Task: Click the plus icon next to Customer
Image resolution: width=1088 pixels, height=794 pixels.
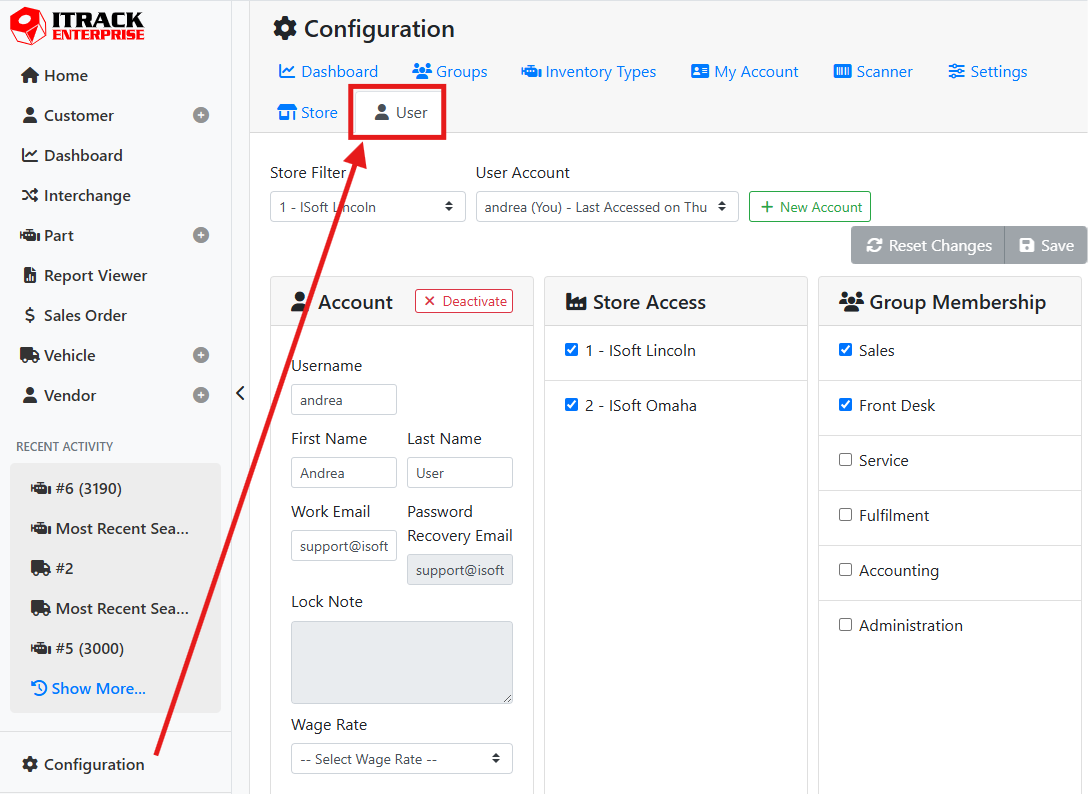Action: point(201,116)
